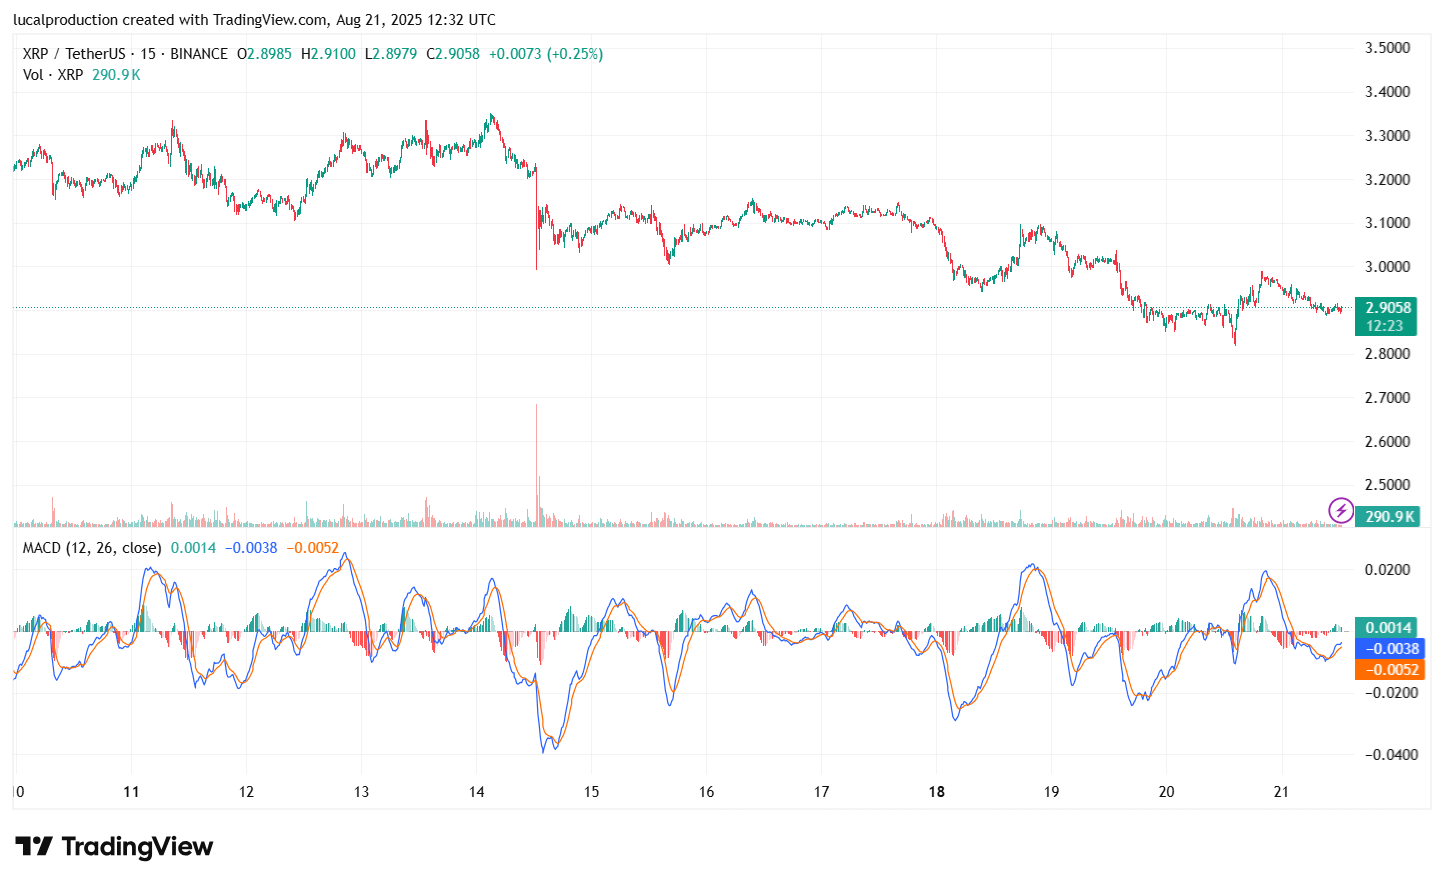Click the price change +0.0073 (+0.25%) text

[x=545, y=54]
